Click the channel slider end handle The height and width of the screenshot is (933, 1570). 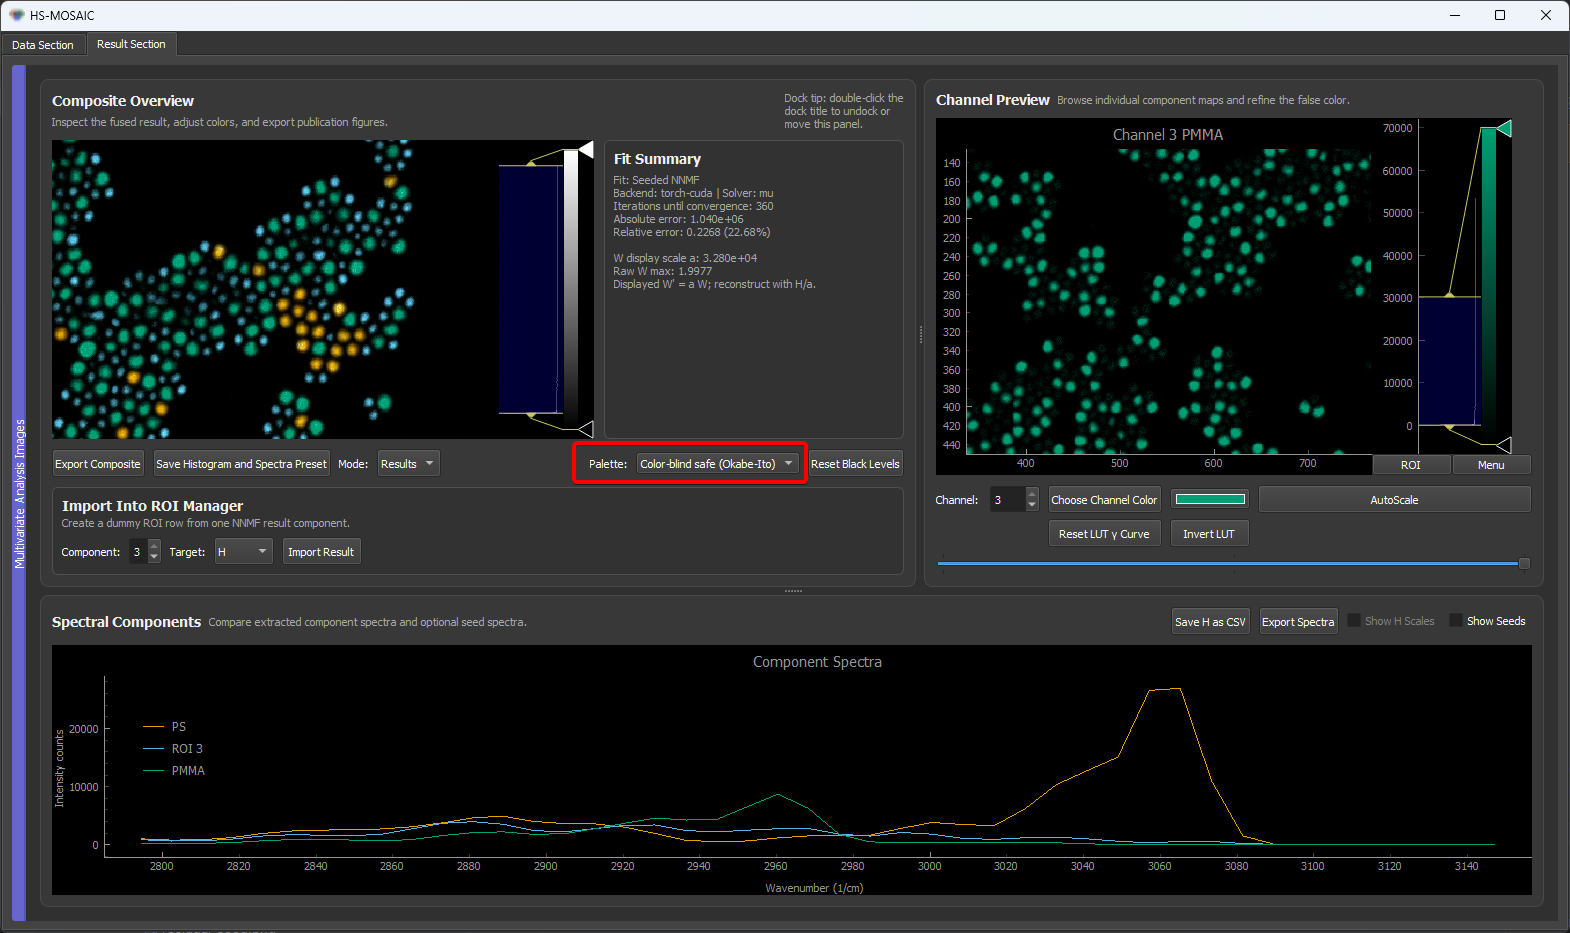(1524, 564)
